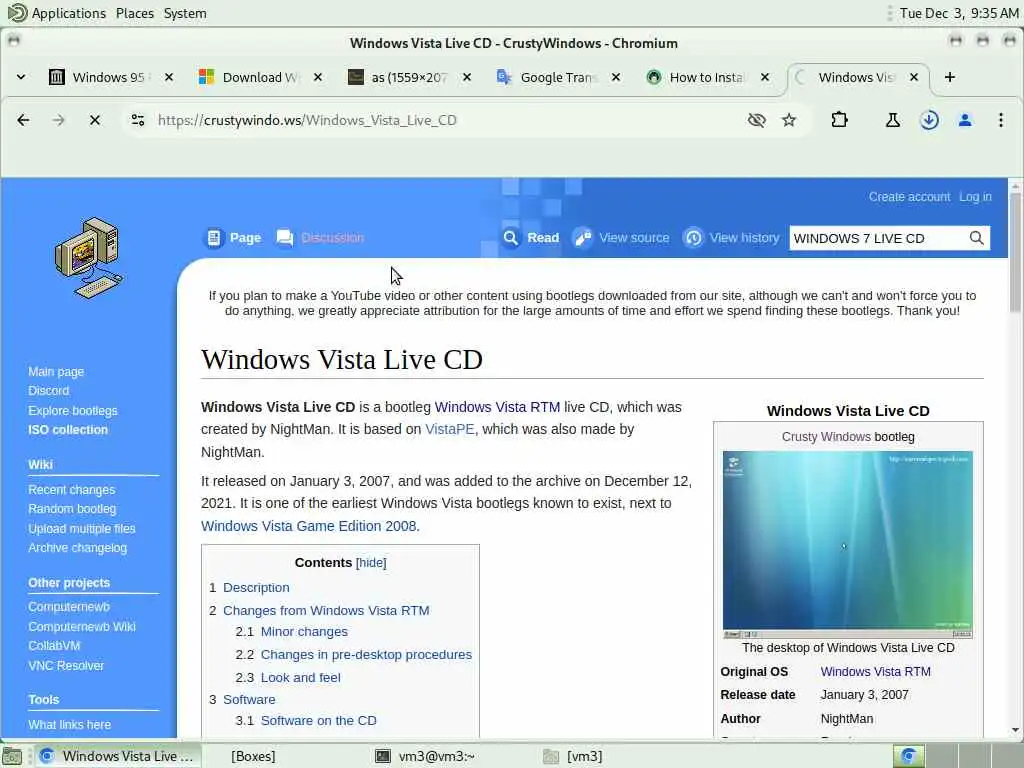
Task: Follow the VistaPE link
Action: [x=449, y=429]
